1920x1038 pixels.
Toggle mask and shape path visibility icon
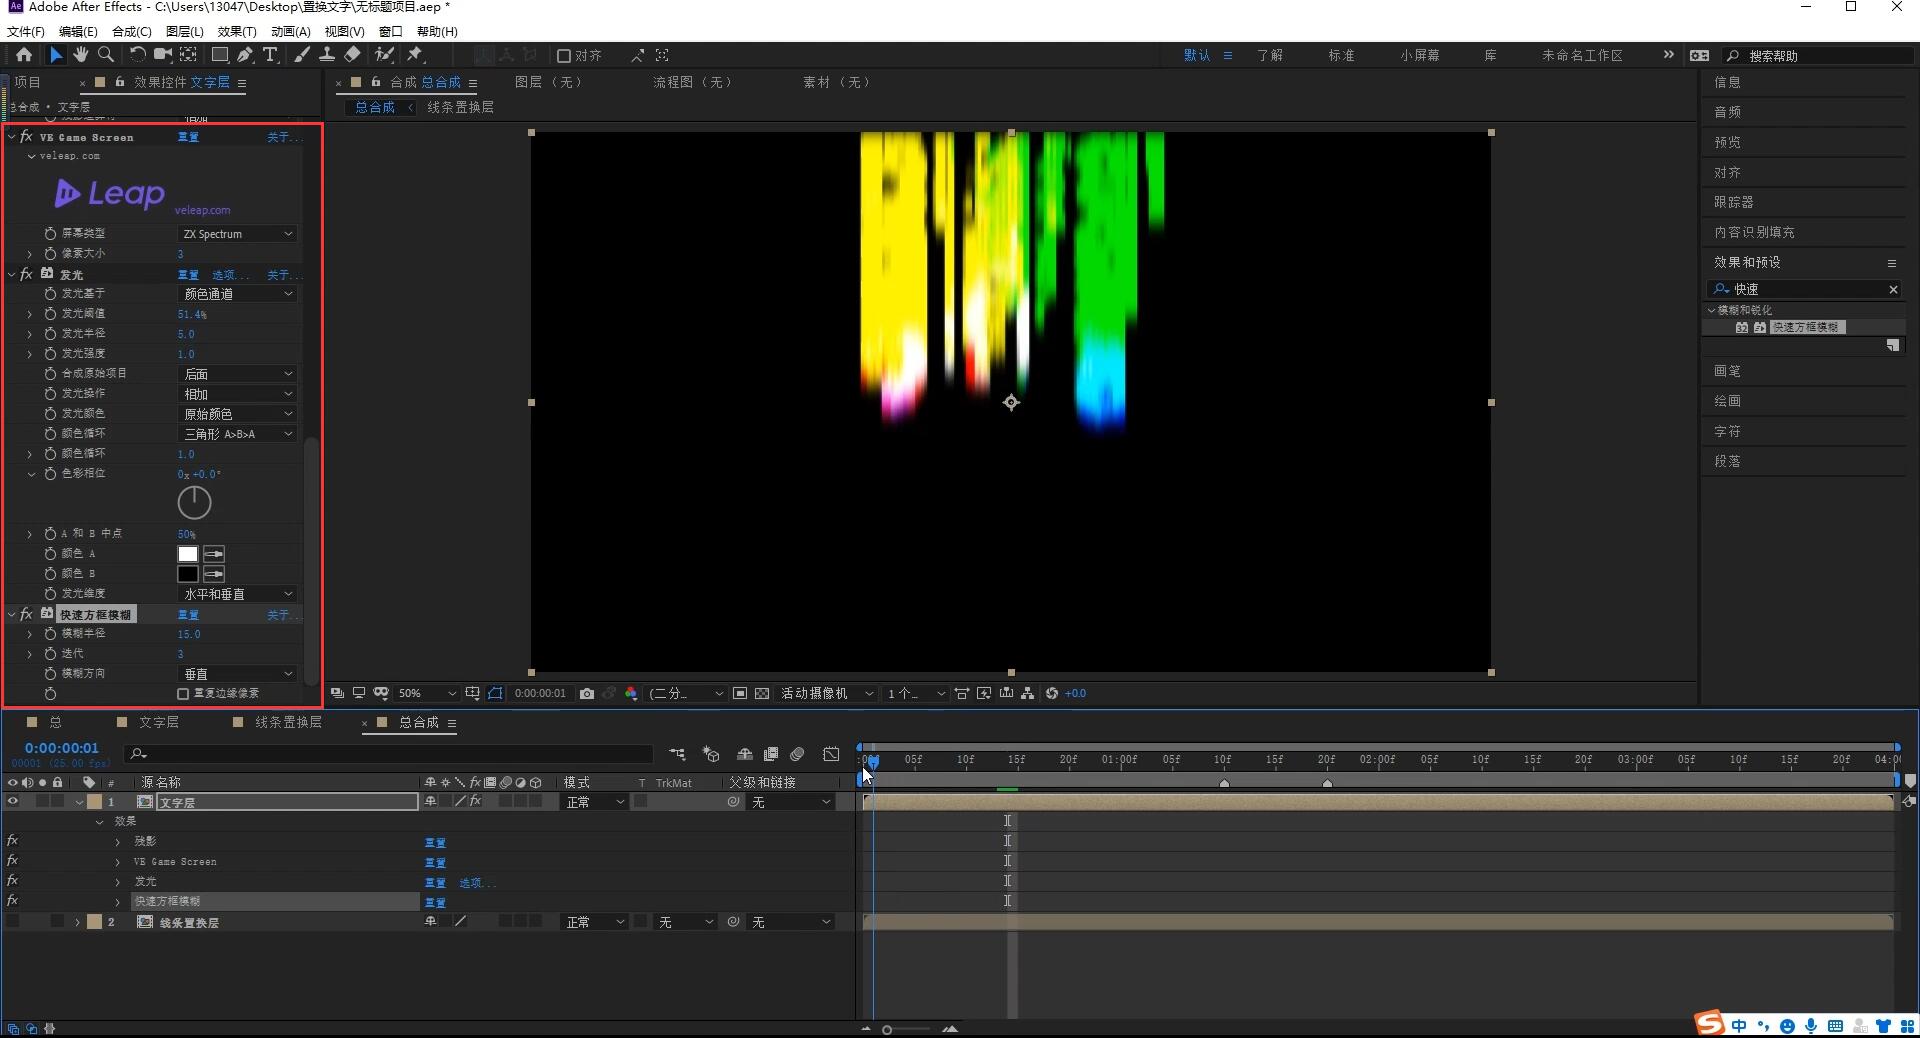click(x=495, y=693)
